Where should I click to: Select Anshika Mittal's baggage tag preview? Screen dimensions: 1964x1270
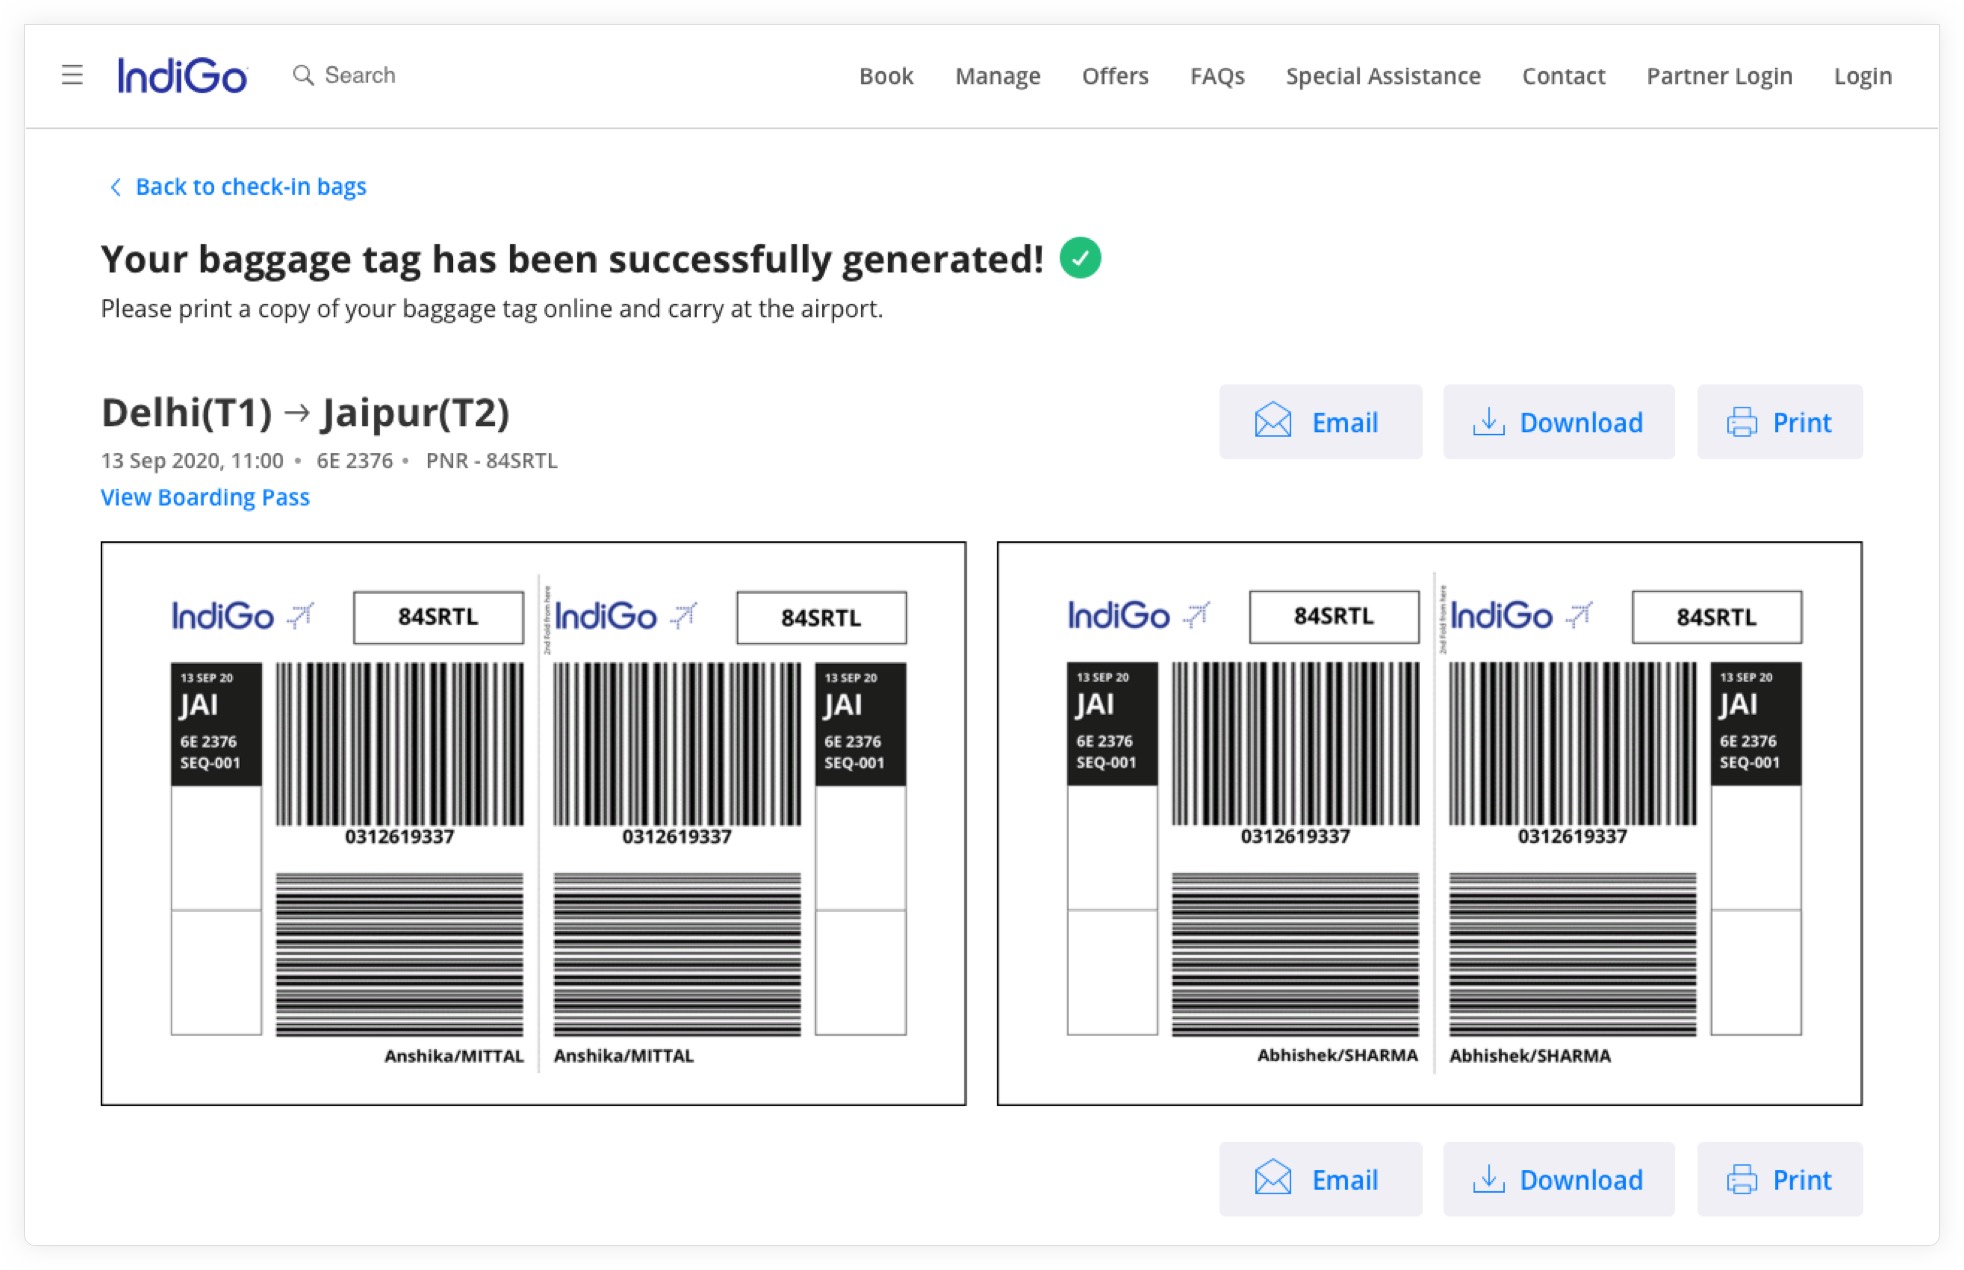pos(533,823)
